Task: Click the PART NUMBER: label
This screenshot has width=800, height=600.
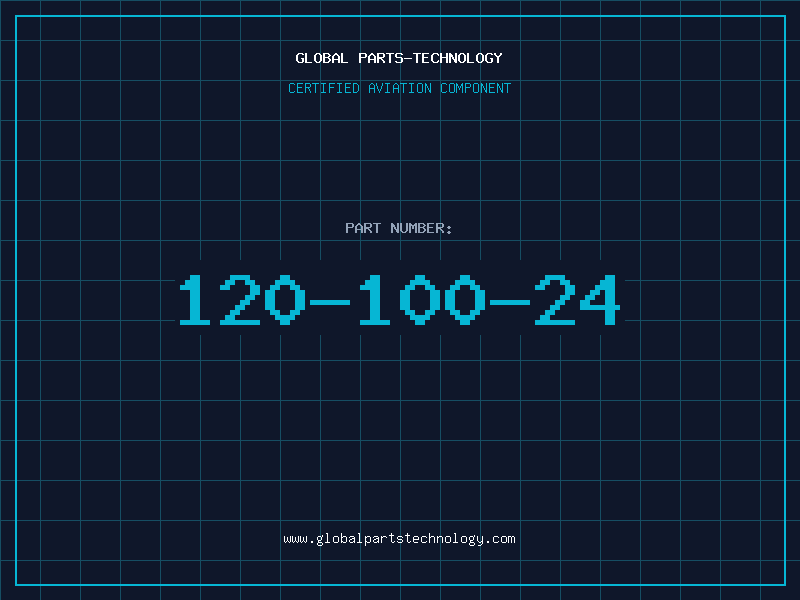Action: 399,228
